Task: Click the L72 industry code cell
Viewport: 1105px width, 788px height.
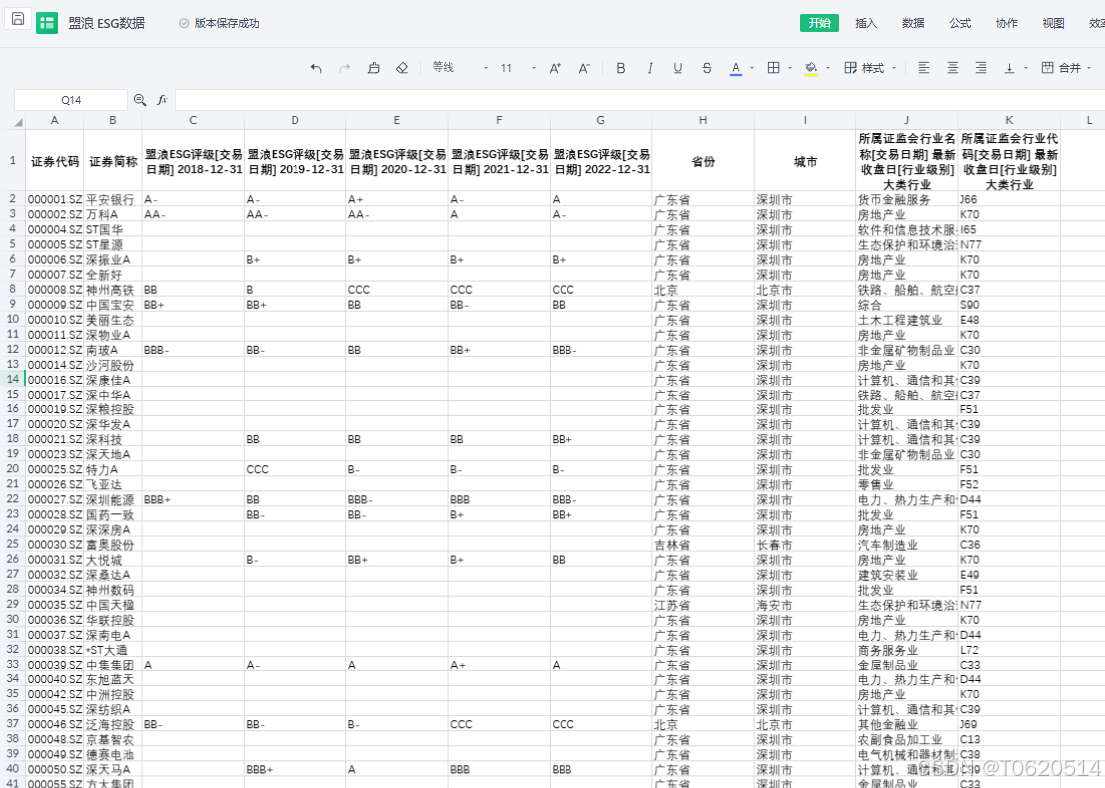Action: pos(1009,650)
